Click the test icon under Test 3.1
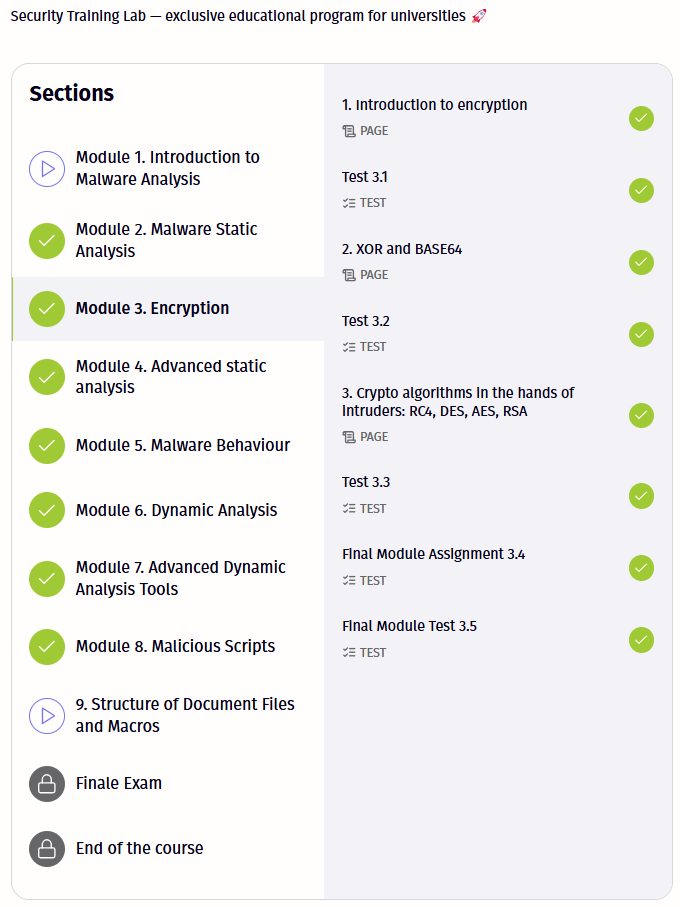Screen dimensions: 680x907 pos(349,203)
